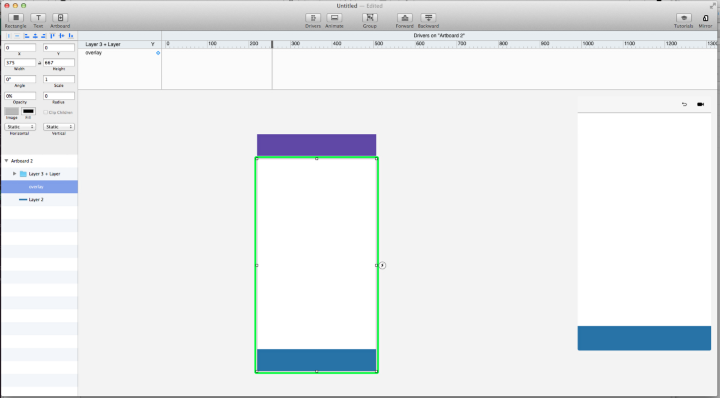Open the Tutorials window
Image resolution: width=720 pixels, height=398 pixels.
point(684,18)
